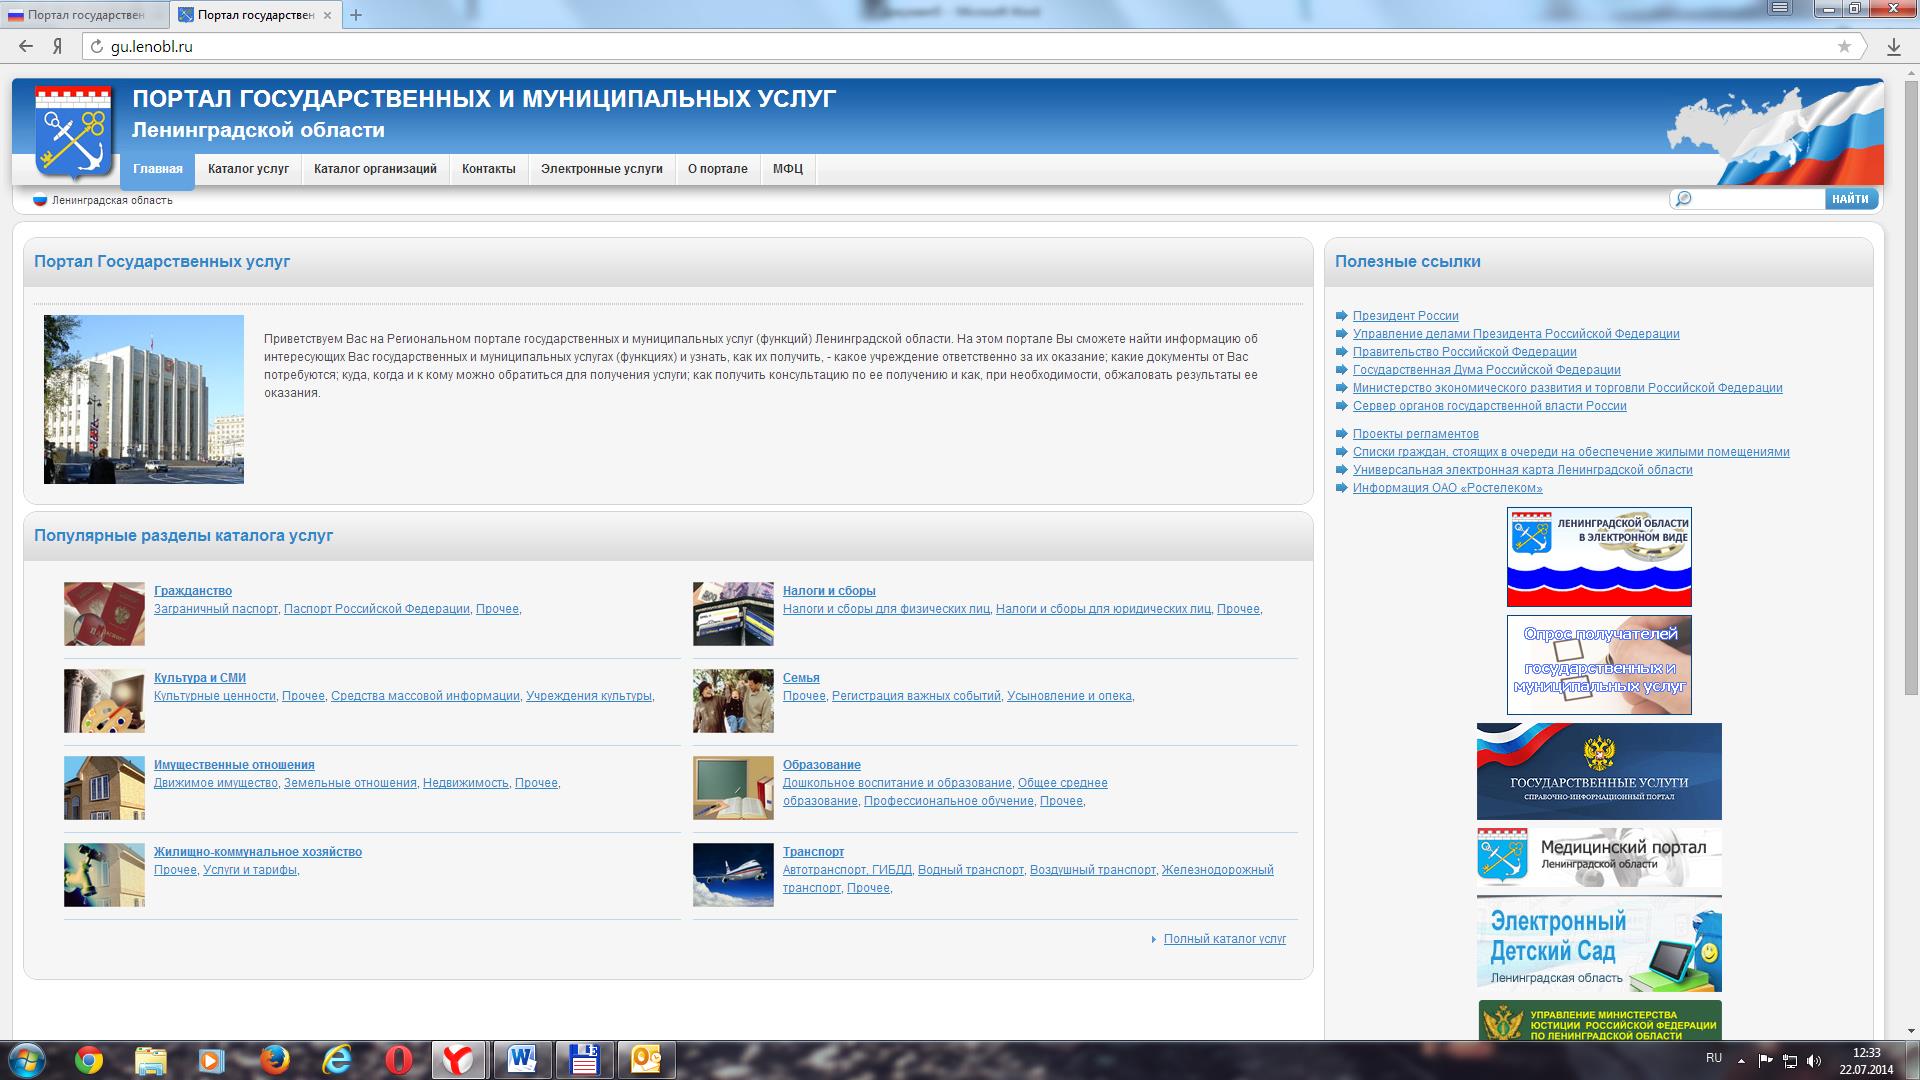Click the RU language indicator
This screenshot has height=1080, width=1920.
tap(1714, 1058)
